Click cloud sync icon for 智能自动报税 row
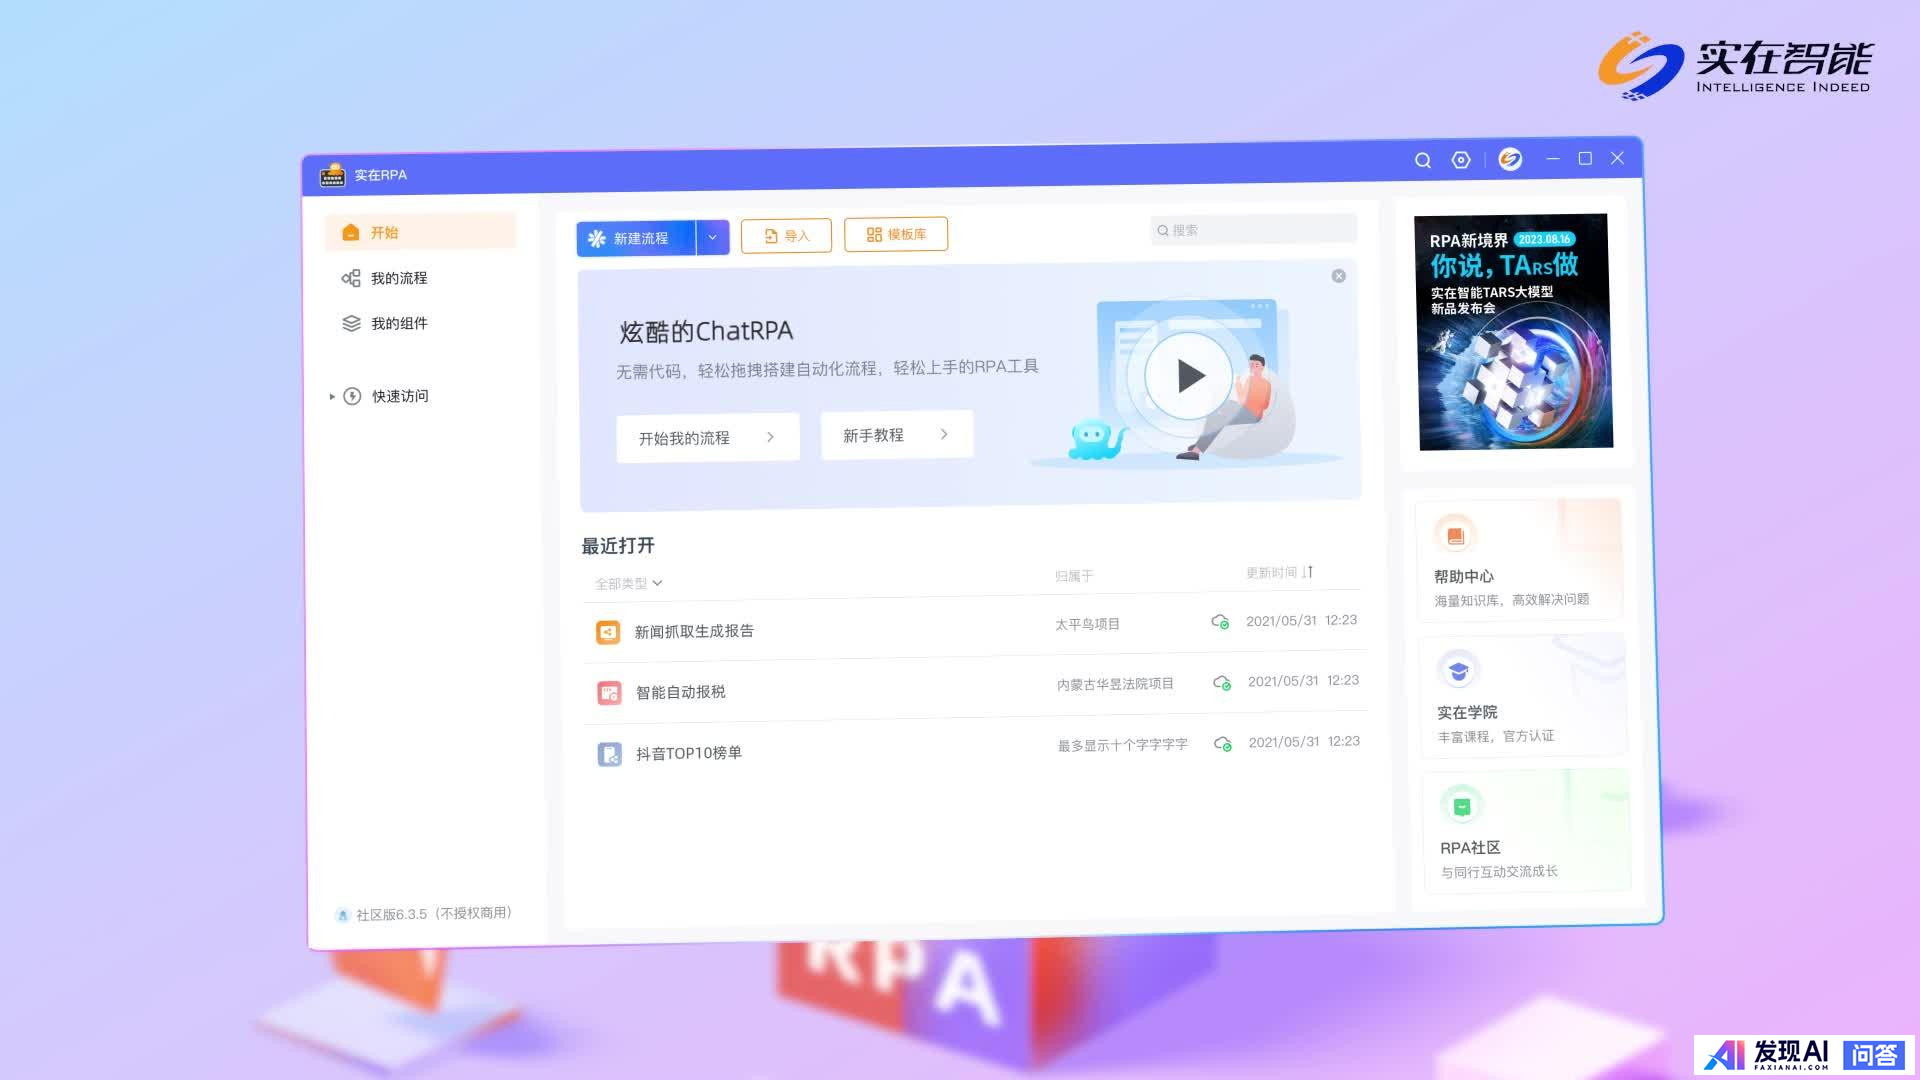This screenshot has width=1920, height=1080. 1222,683
